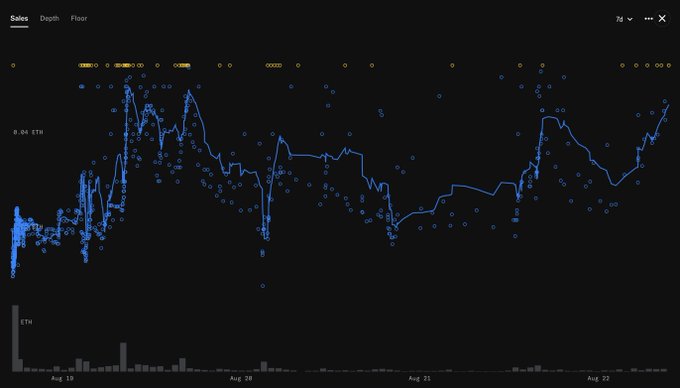The width and height of the screenshot is (680, 388).
Task: Close the chart panel with X
Action: coord(662,19)
